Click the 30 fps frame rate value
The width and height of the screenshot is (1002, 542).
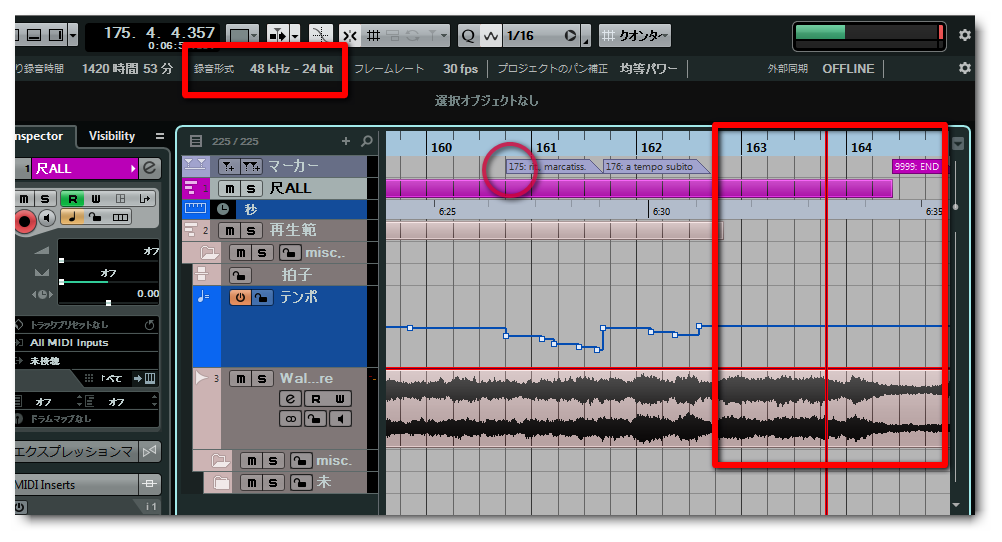click(x=460, y=68)
